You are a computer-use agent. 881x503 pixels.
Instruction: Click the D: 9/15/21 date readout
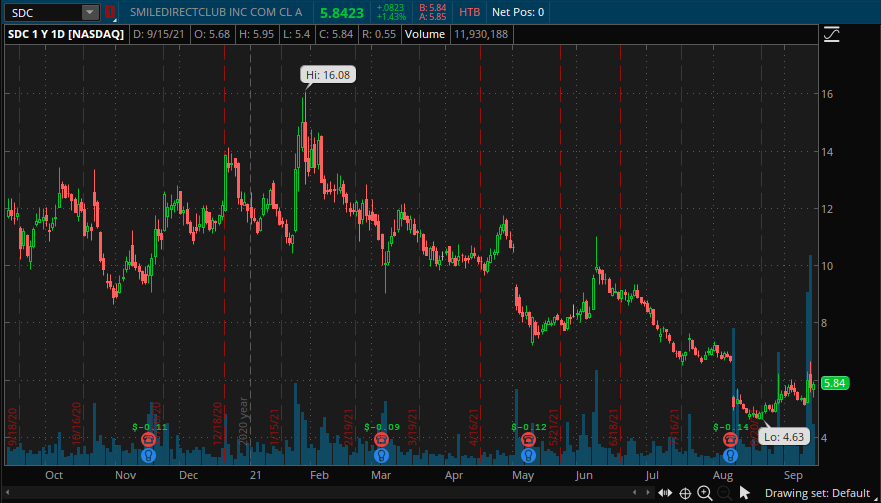pyautogui.click(x=160, y=34)
